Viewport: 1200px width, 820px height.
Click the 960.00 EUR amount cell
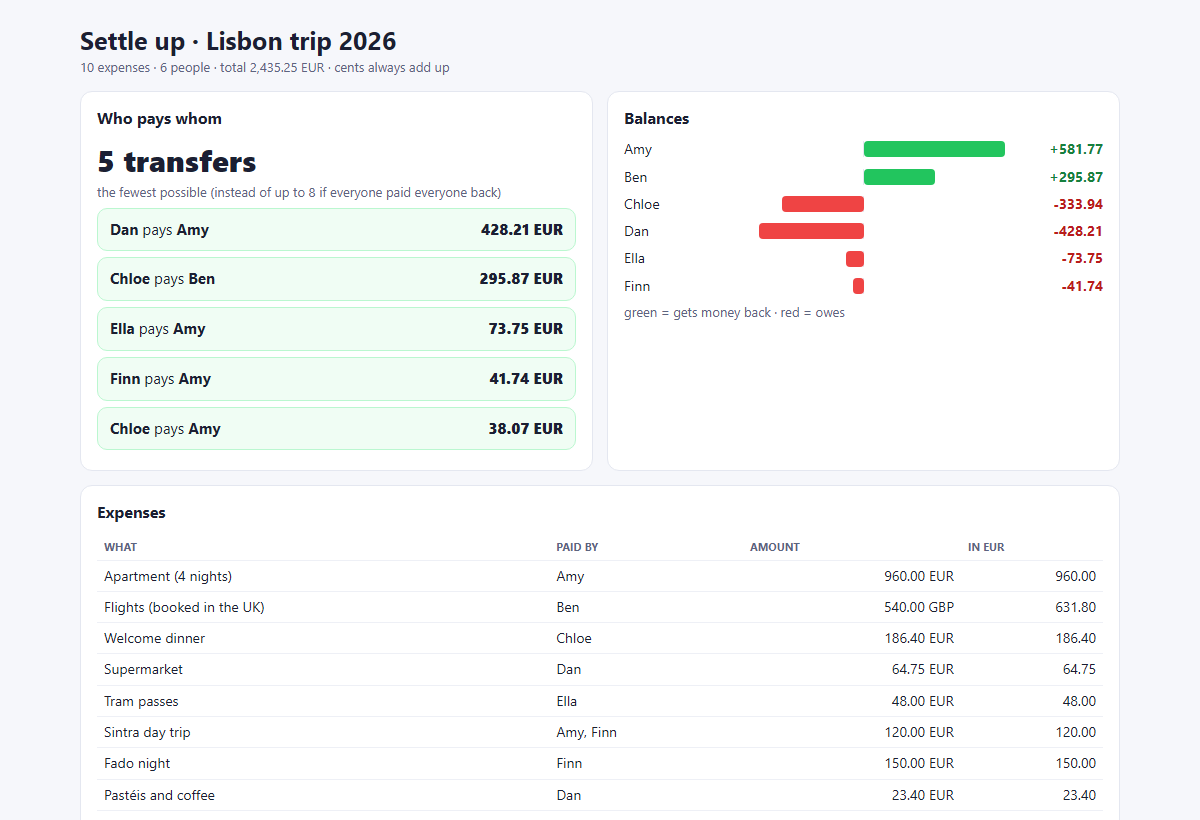click(x=919, y=576)
